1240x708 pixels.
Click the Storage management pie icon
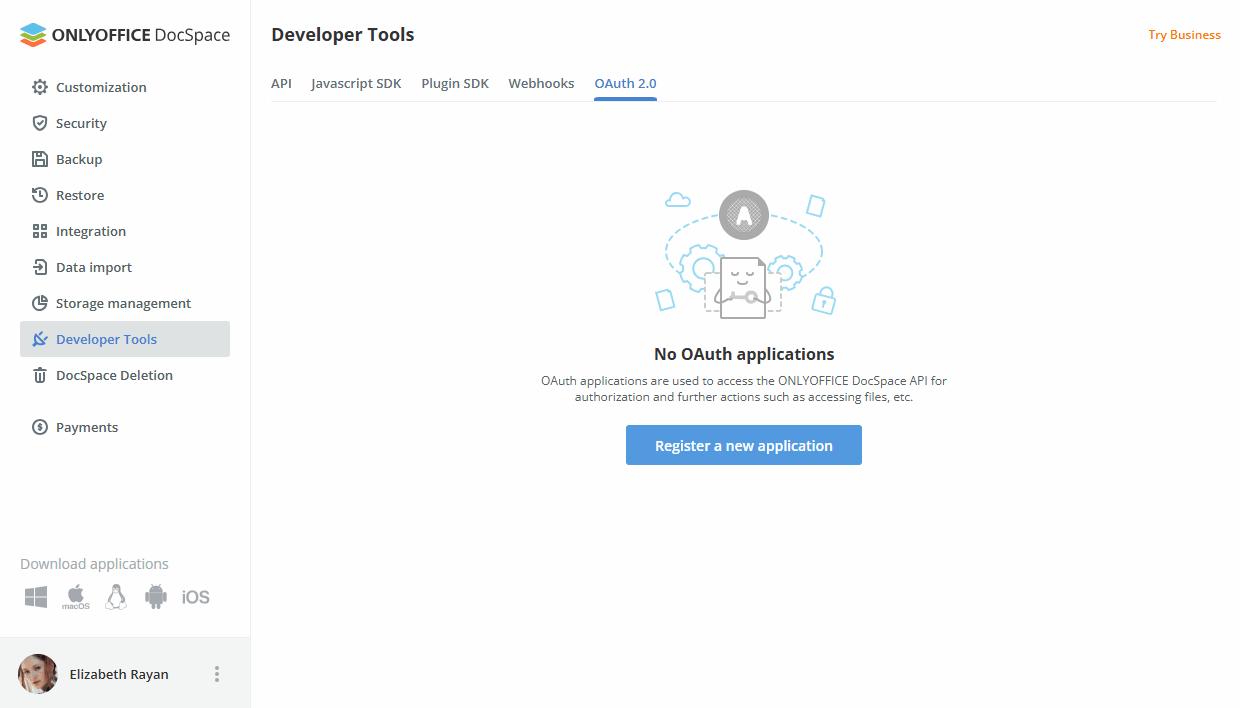(x=40, y=303)
